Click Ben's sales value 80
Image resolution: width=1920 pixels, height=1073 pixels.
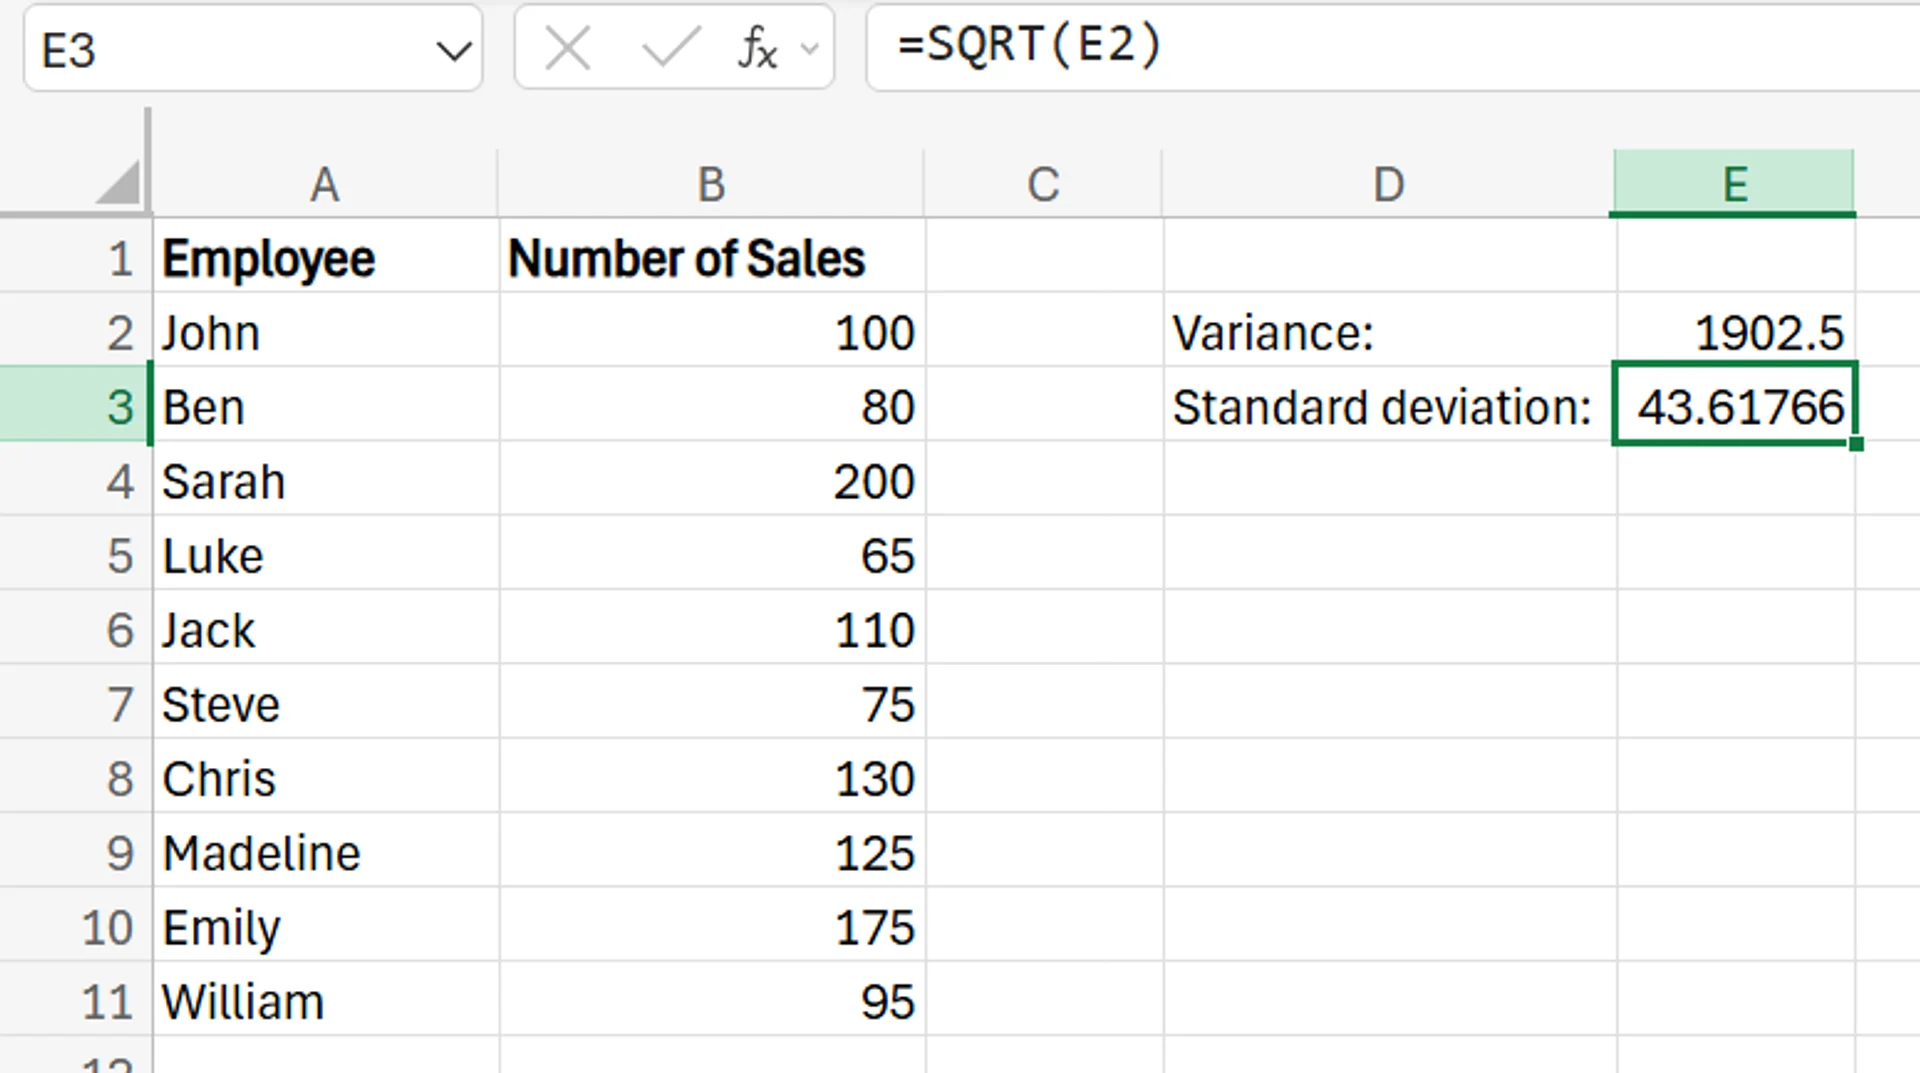point(712,405)
